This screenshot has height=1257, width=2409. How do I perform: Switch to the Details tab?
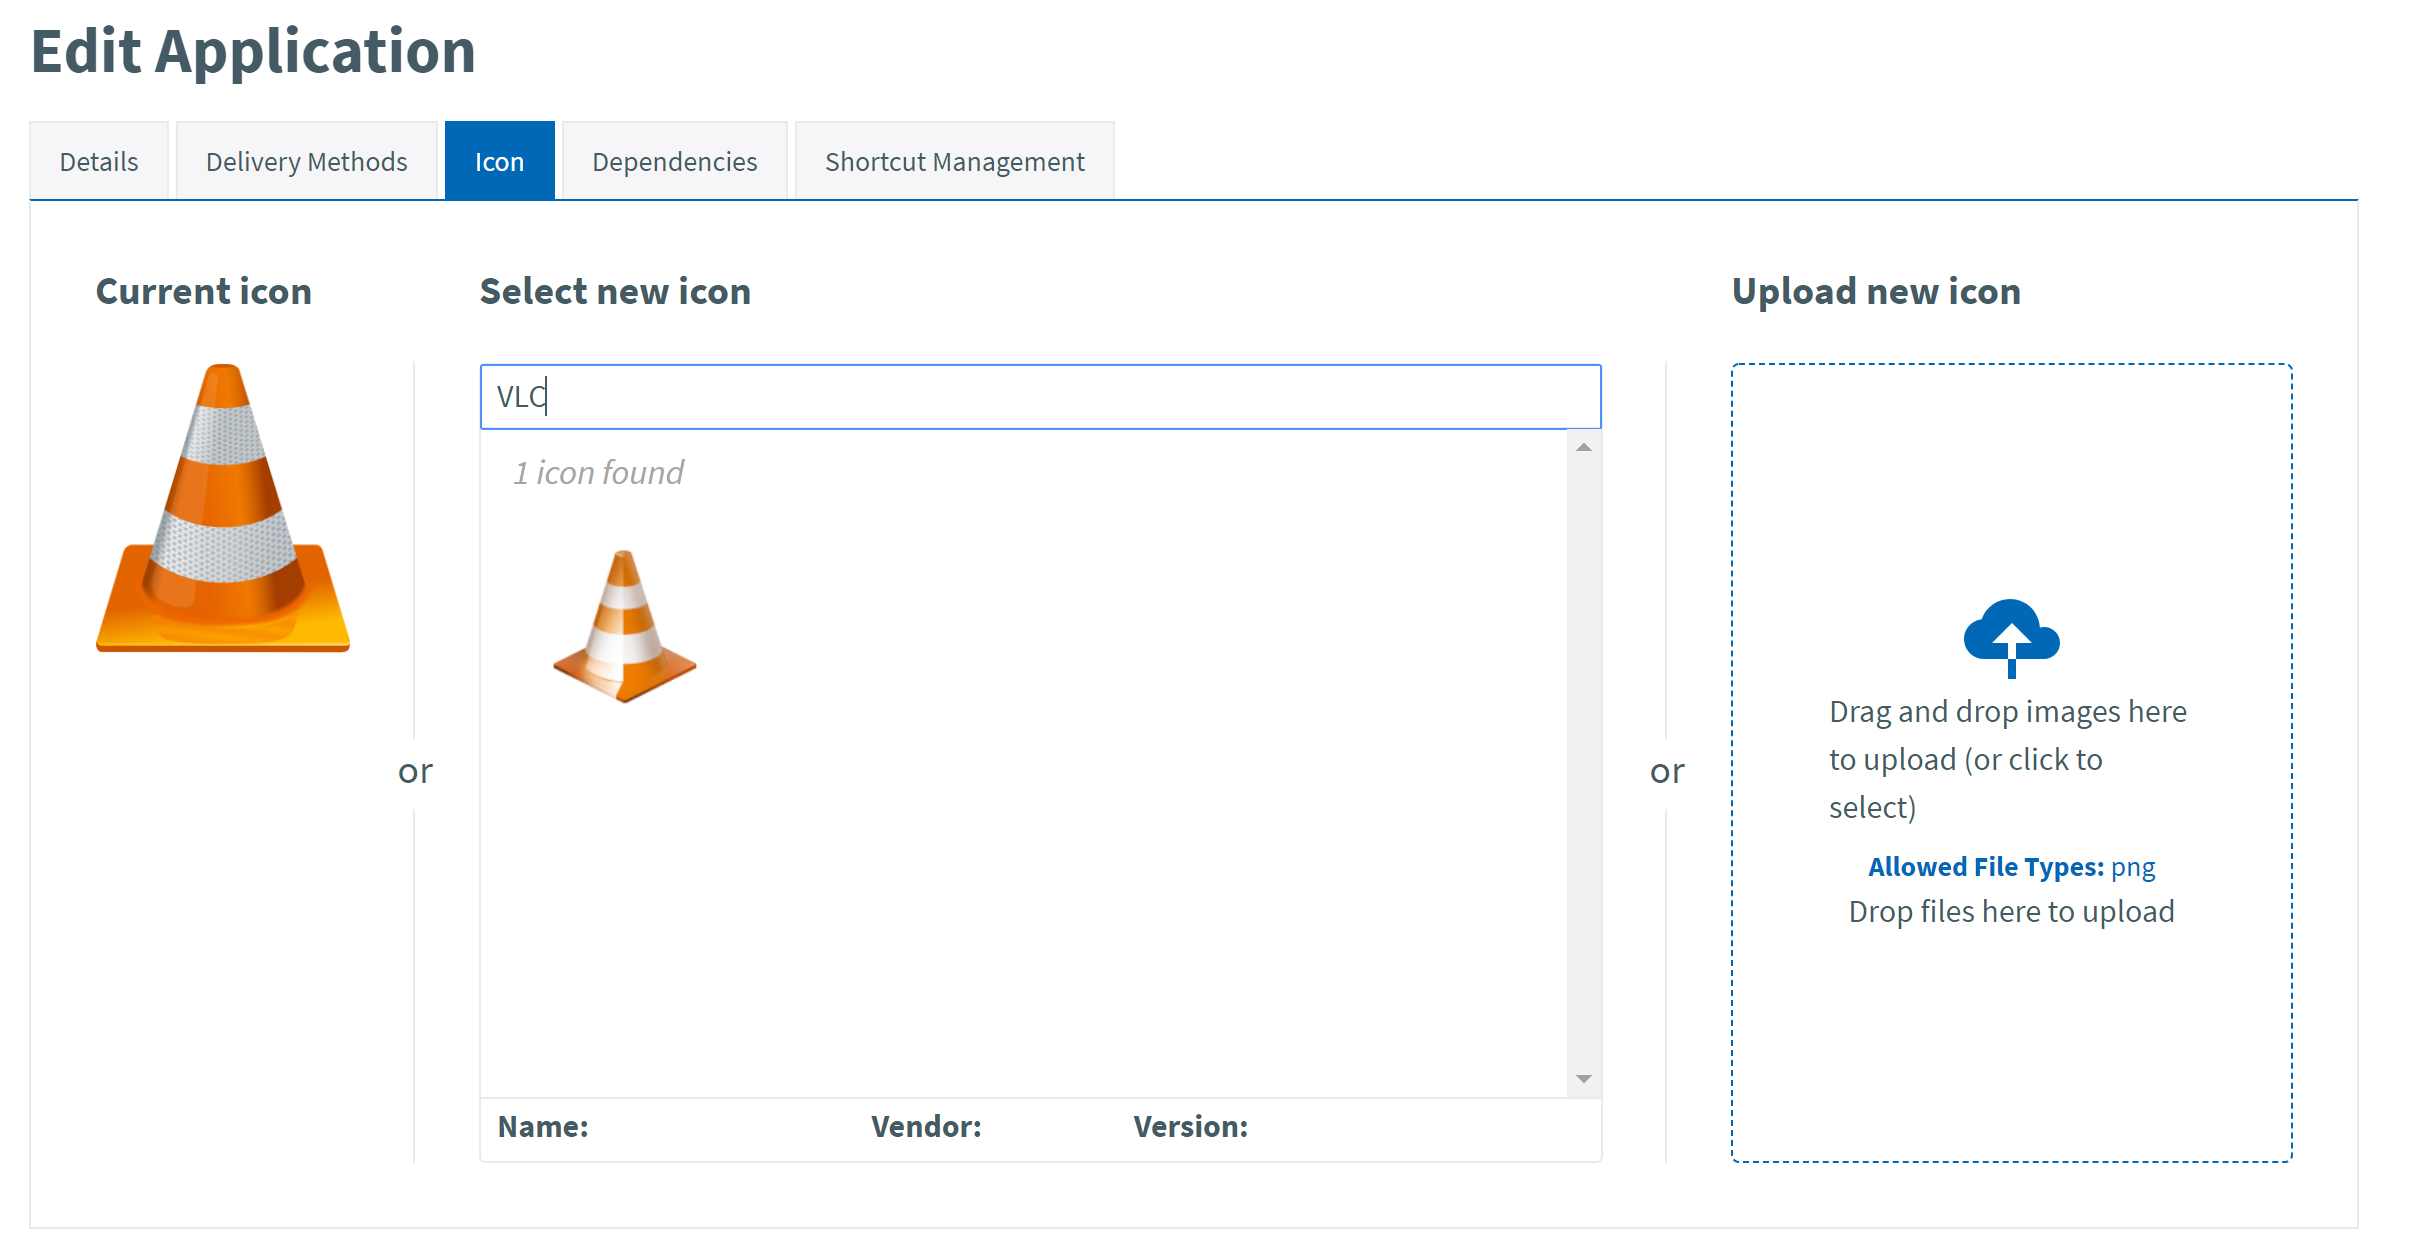pos(98,160)
